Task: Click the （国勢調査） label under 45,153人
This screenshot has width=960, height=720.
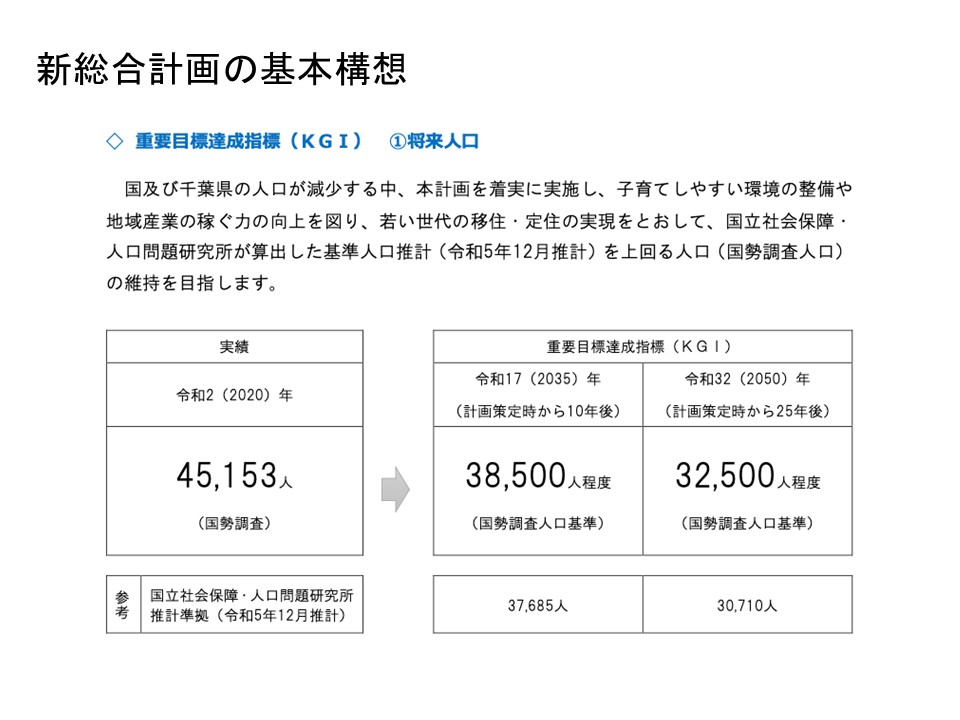Action: [234, 523]
